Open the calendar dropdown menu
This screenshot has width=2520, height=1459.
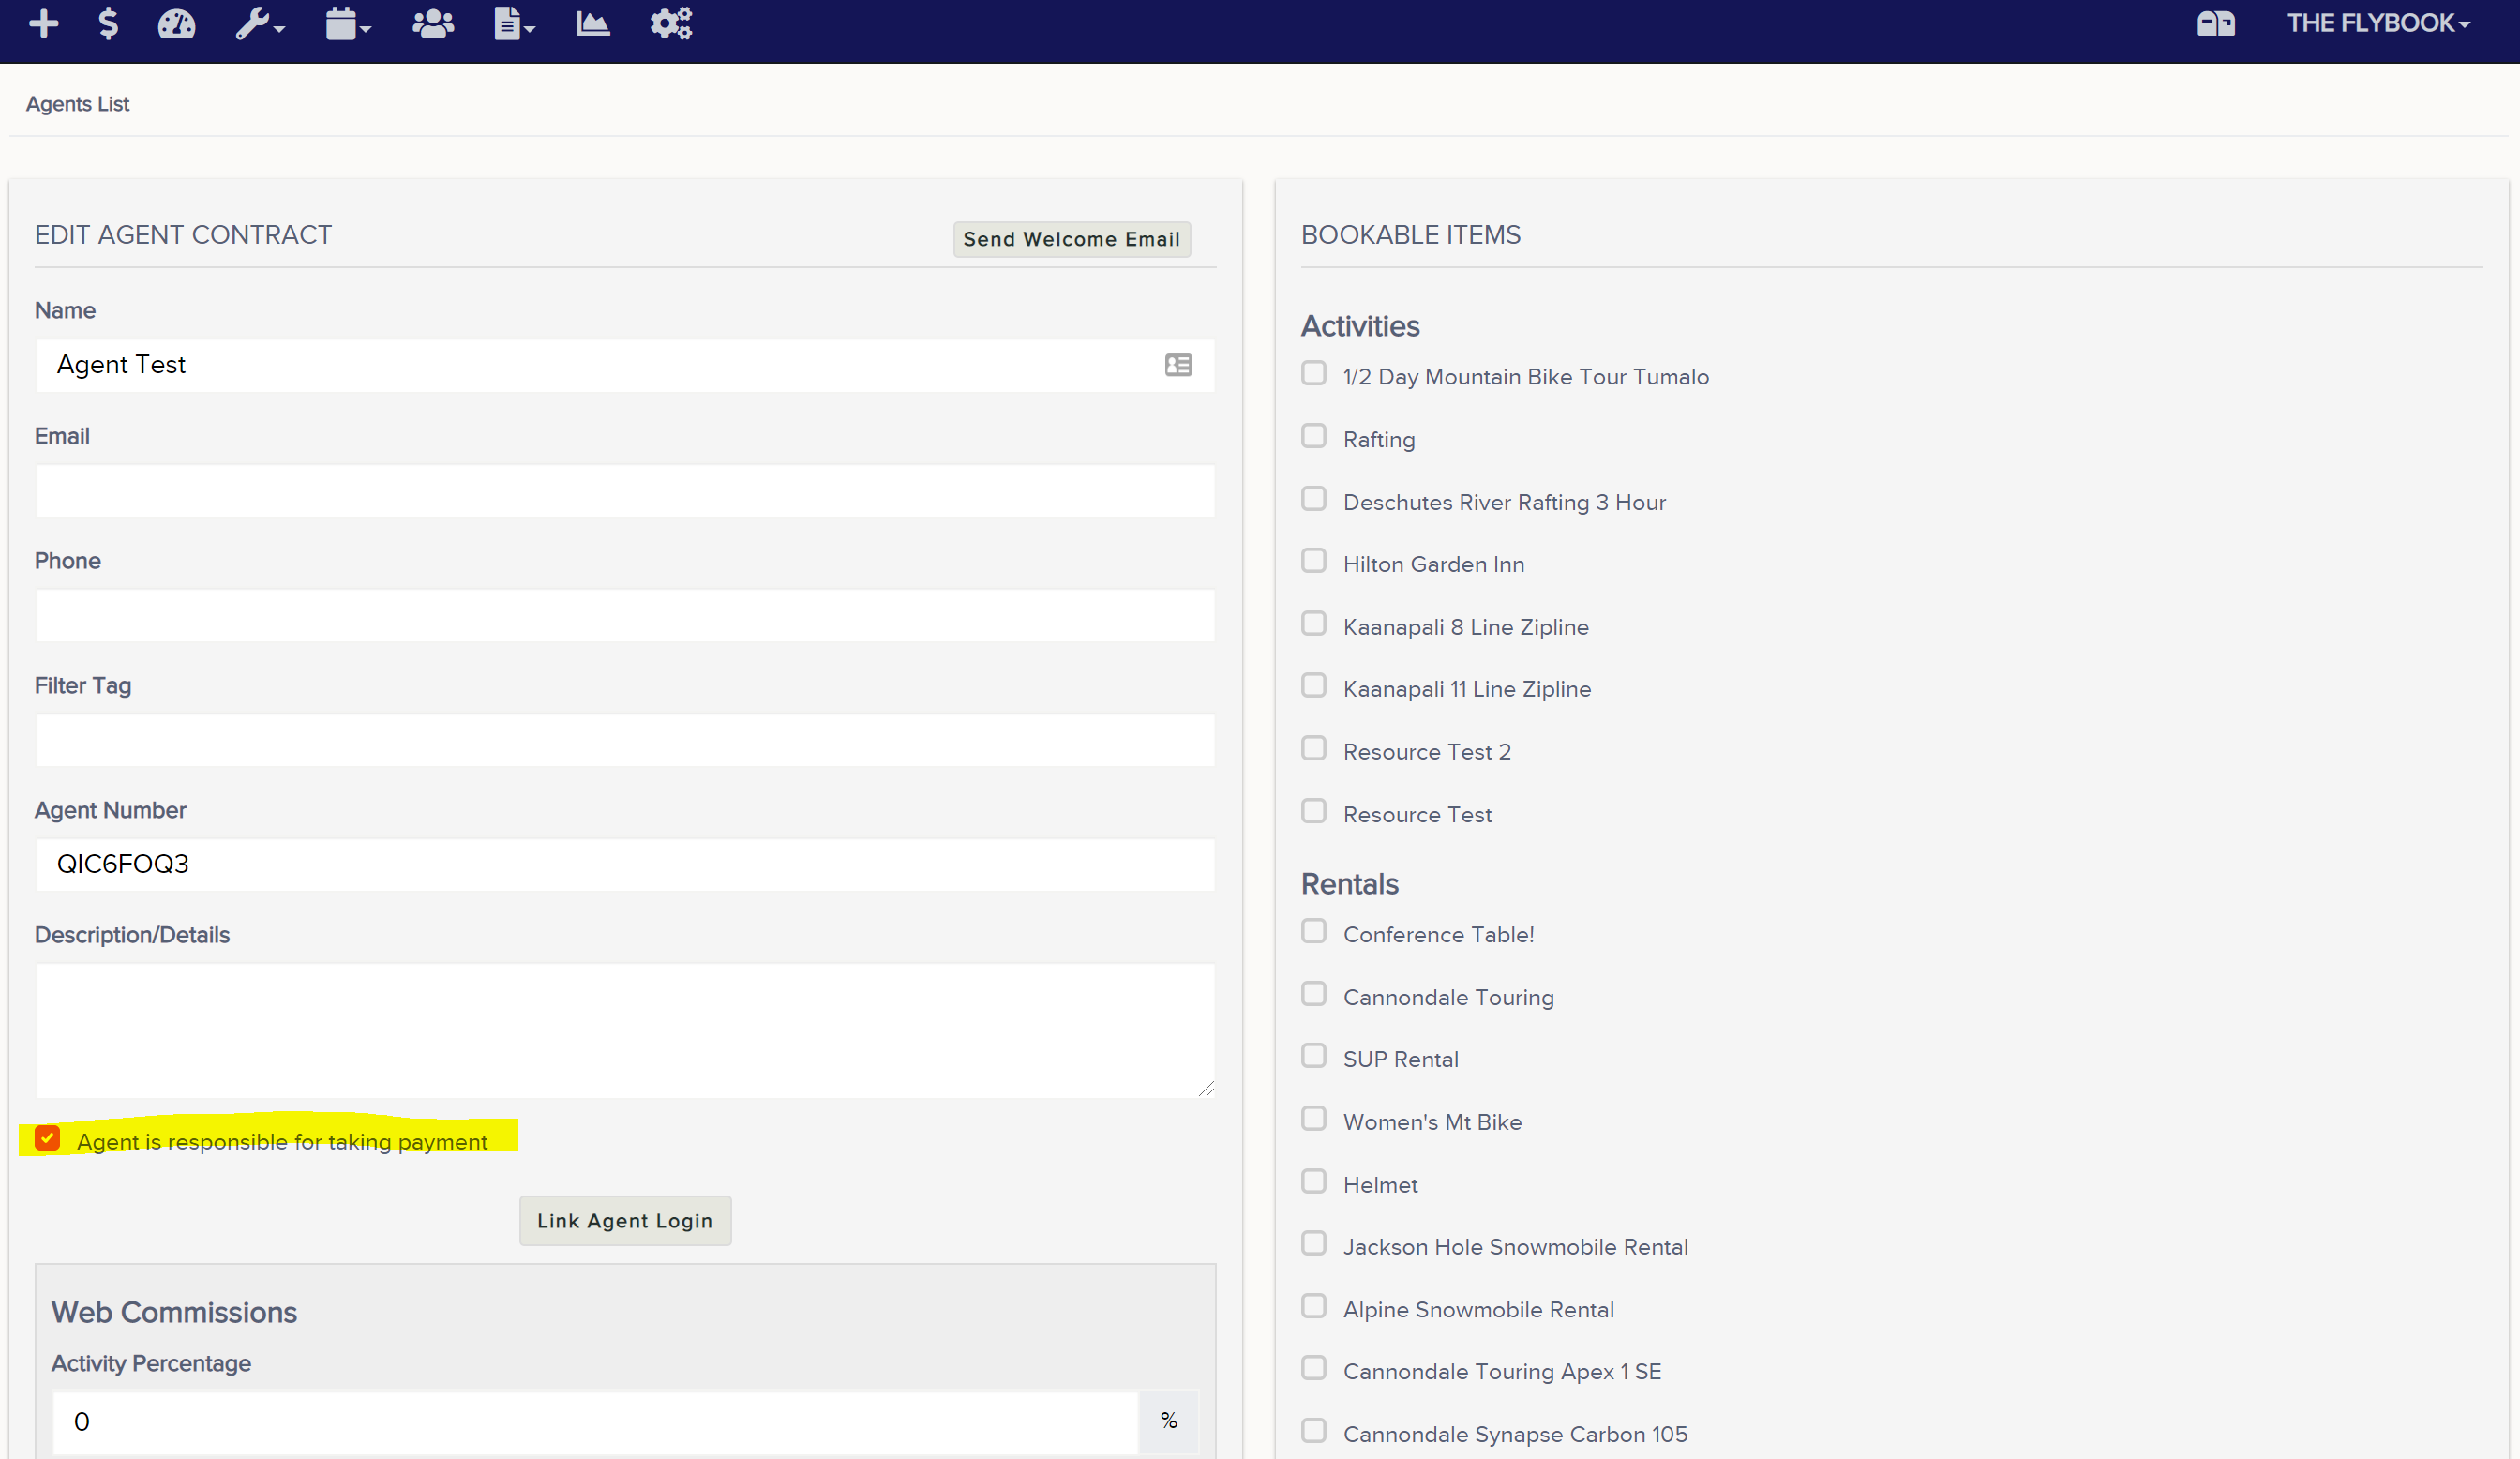(348, 23)
